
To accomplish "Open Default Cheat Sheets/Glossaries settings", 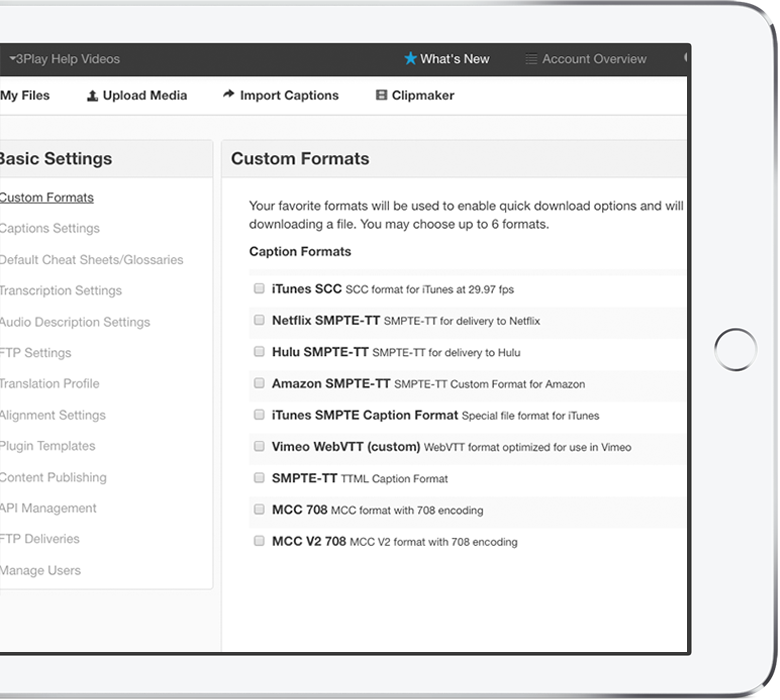I will tap(92, 260).
